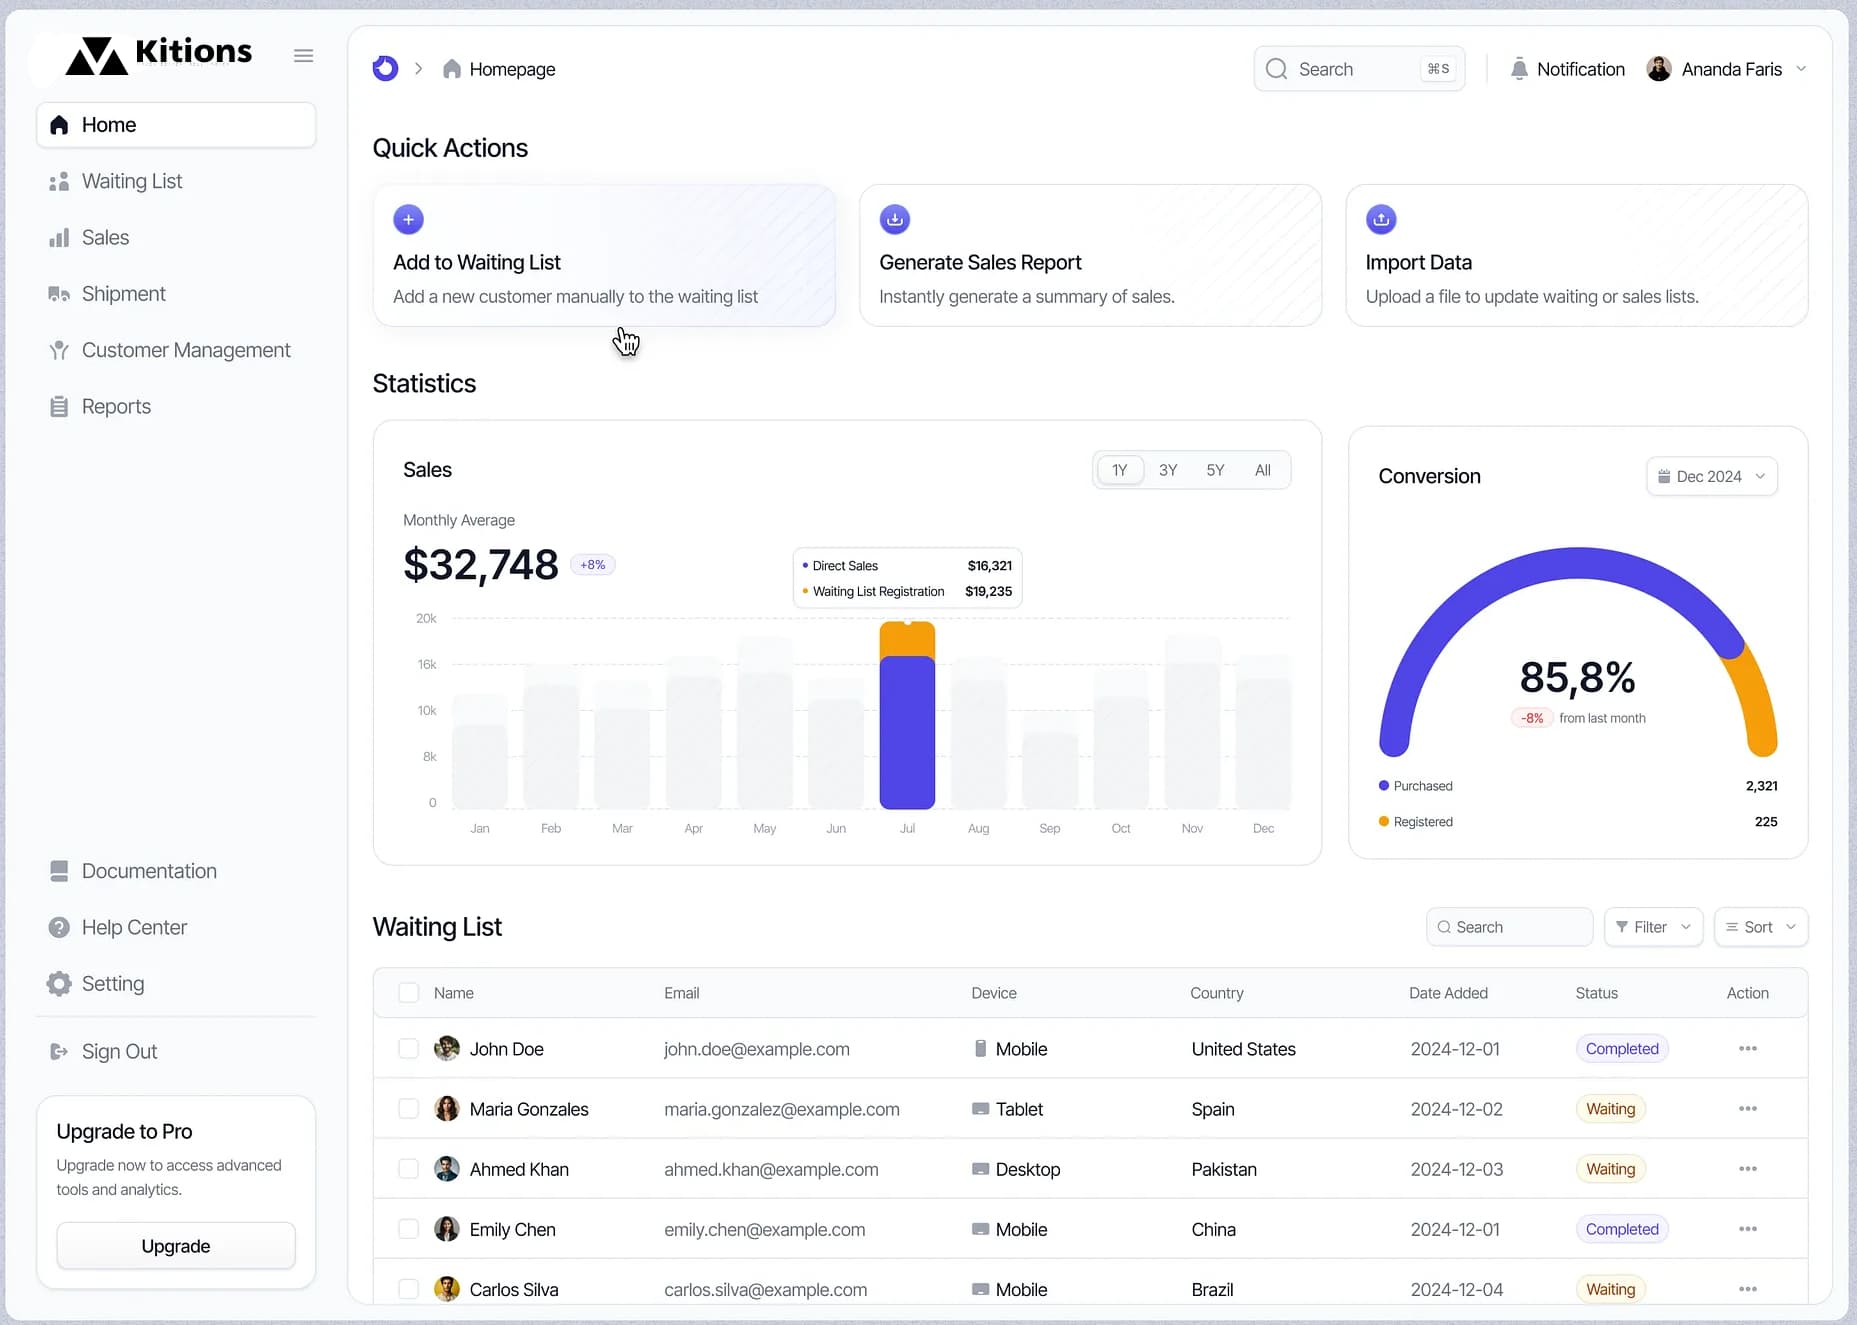The height and width of the screenshot is (1325, 1857).
Task: Open the Reports section
Action: coord(59,406)
